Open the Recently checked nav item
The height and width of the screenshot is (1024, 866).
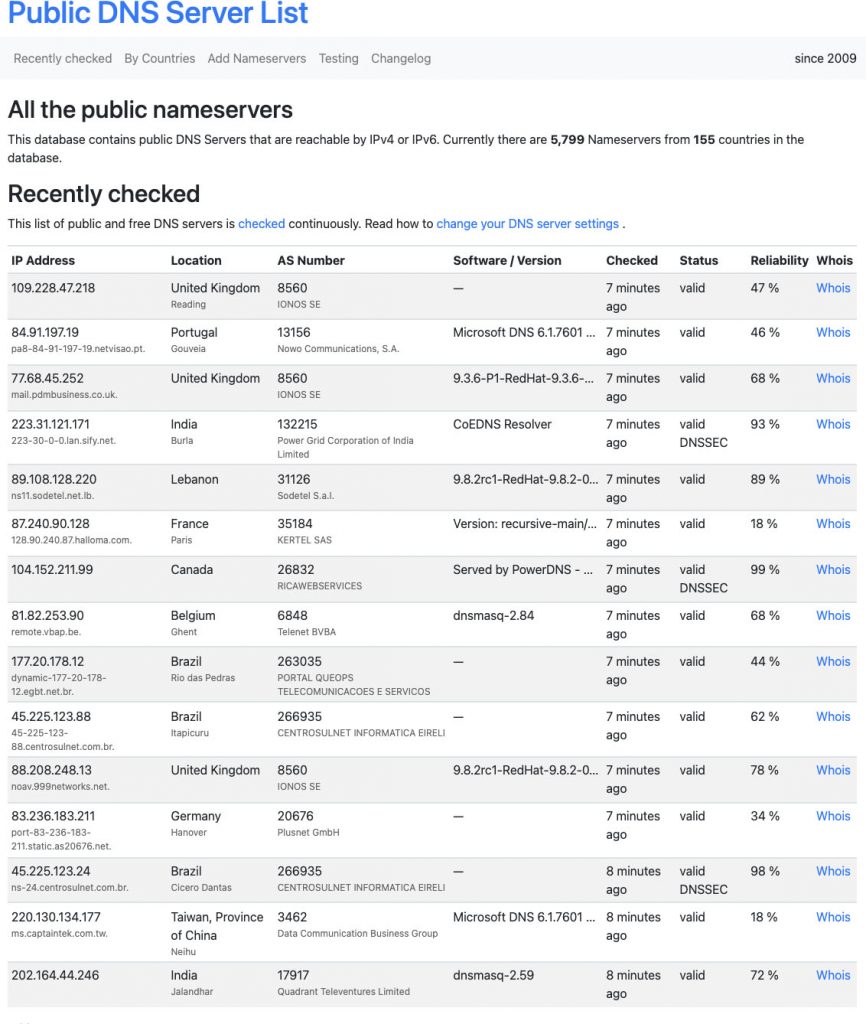[63, 59]
